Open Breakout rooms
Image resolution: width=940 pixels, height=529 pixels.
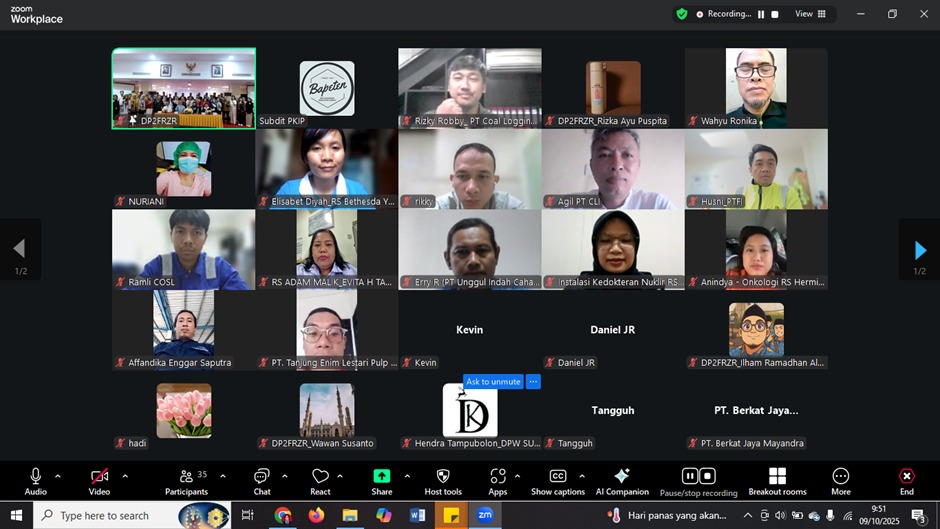click(777, 480)
